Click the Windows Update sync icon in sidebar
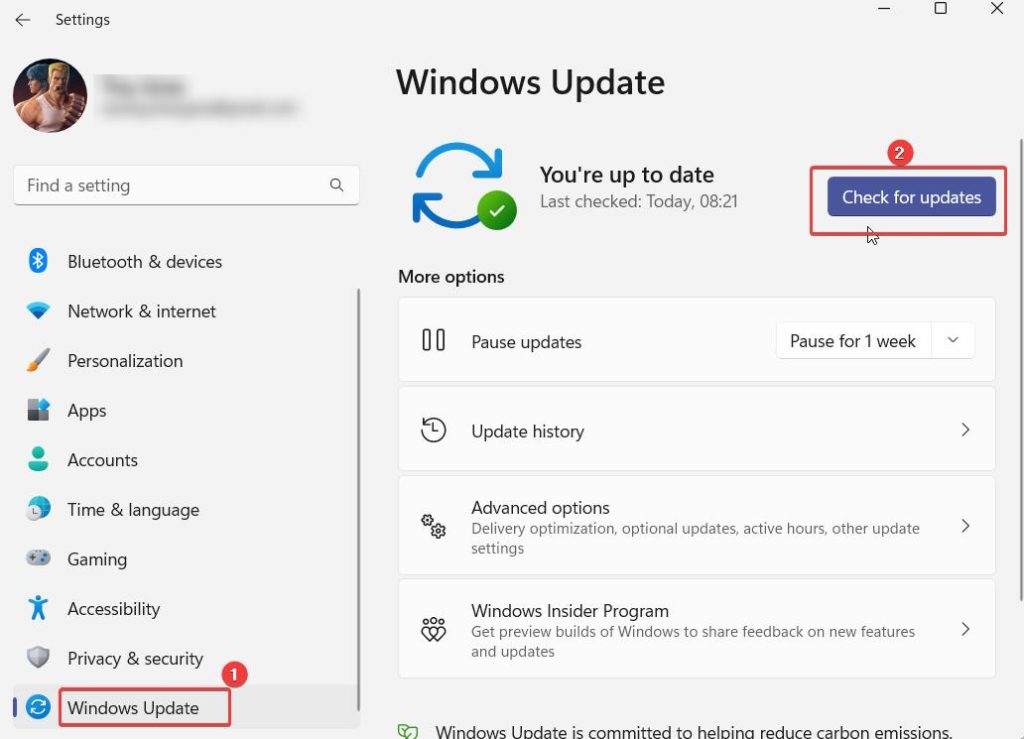This screenshot has height=739, width=1024. coord(38,707)
